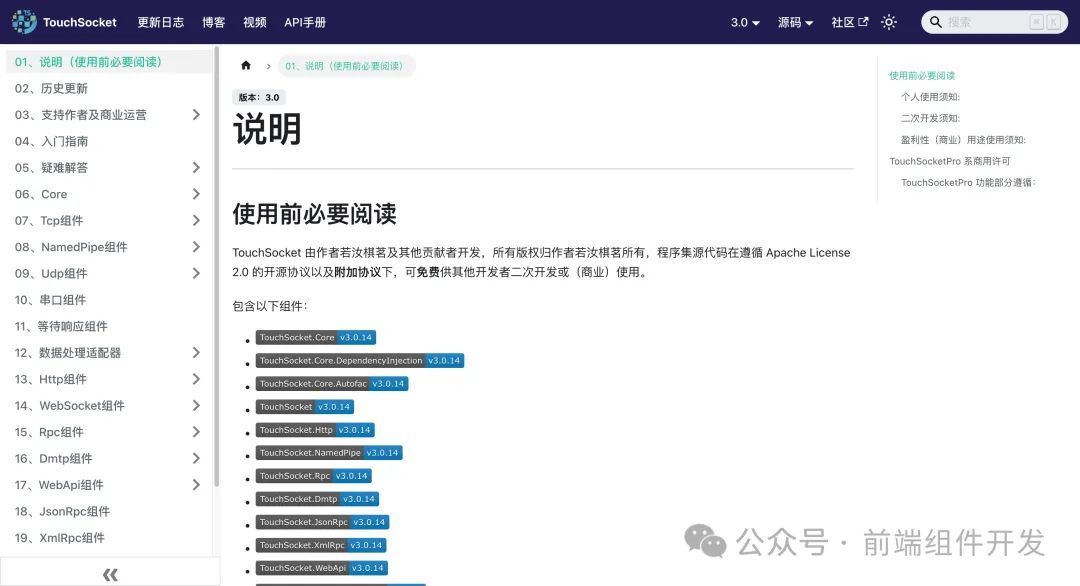The height and width of the screenshot is (586, 1080).
Task: Click the TouchSocket logo icon
Action: (24, 22)
